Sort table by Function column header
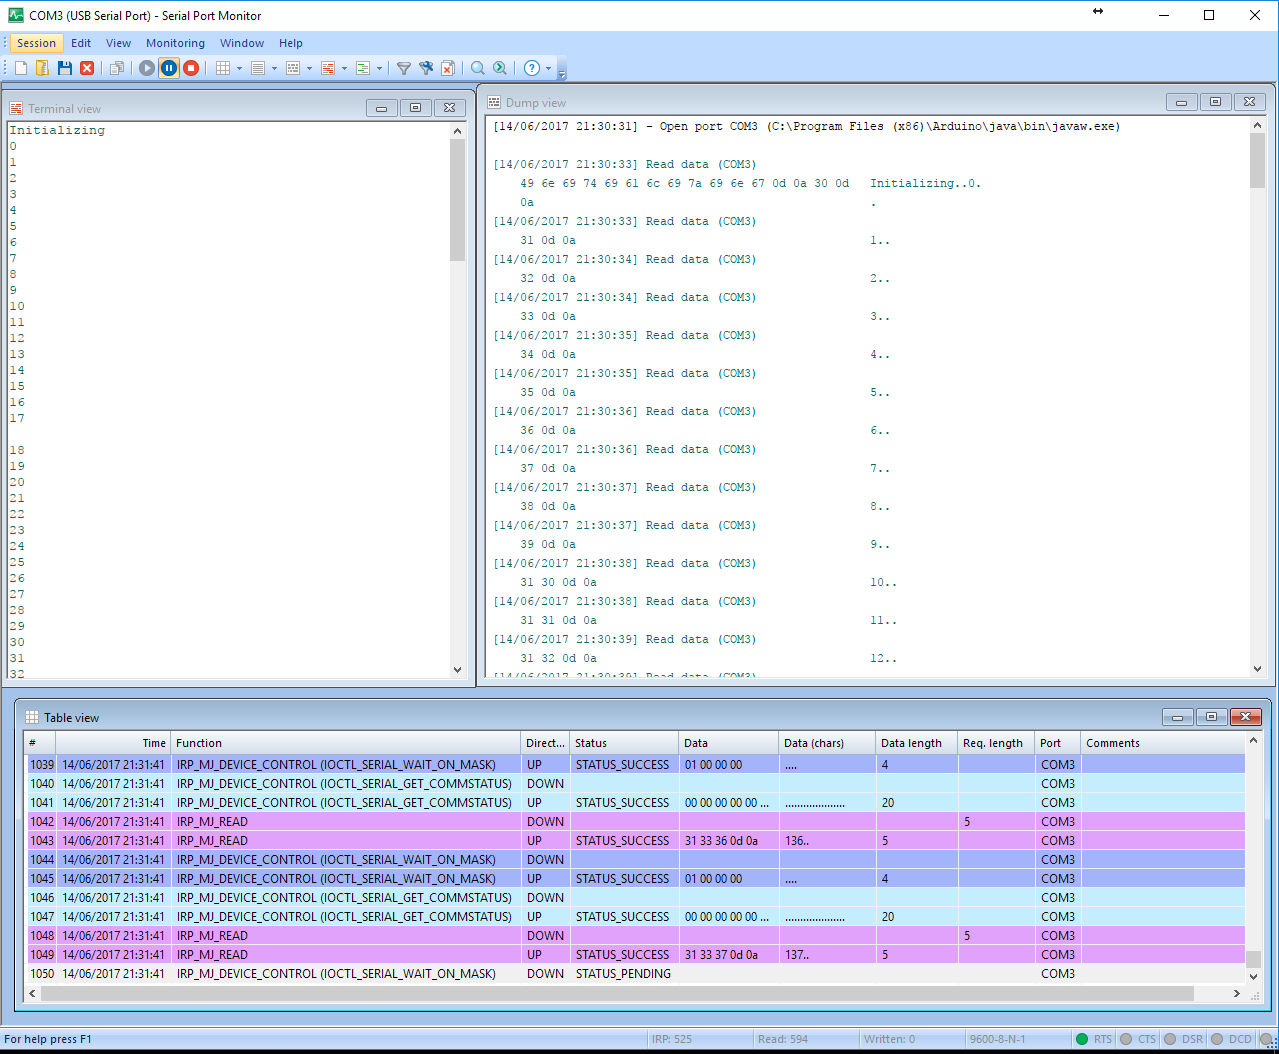This screenshot has height=1054, width=1279. (345, 743)
